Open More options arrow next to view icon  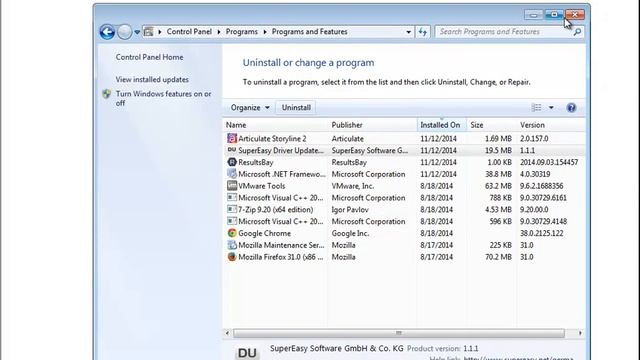point(551,108)
